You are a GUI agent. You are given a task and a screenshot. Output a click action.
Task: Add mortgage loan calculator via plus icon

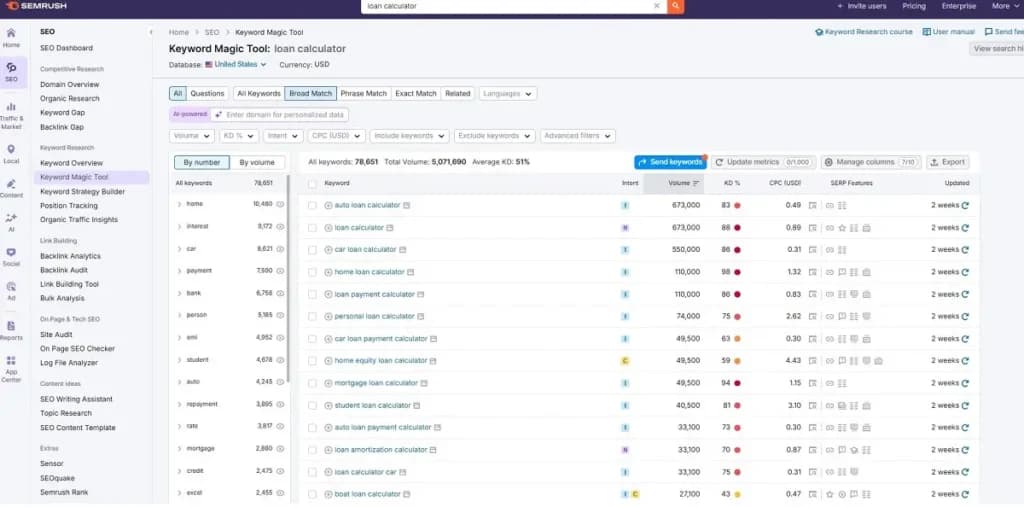click(x=328, y=383)
